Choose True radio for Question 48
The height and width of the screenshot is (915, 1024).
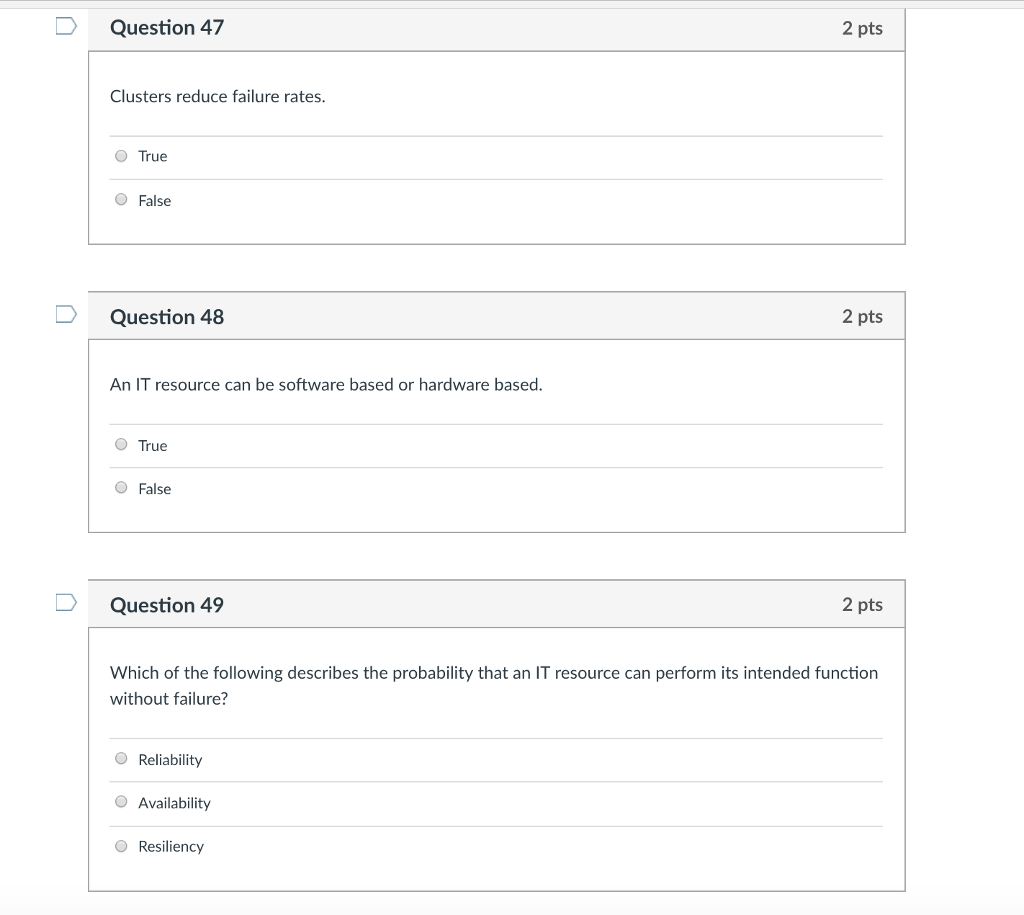(x=121, y=445)
